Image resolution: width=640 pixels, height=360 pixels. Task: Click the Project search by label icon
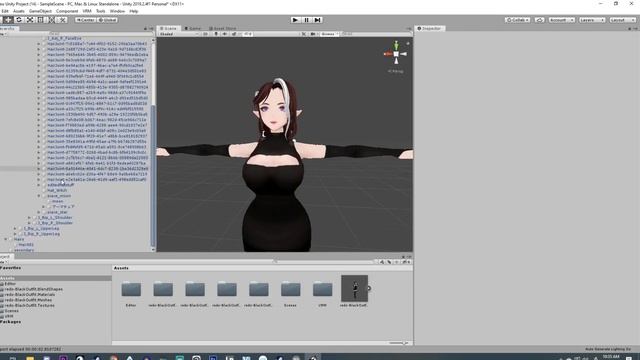pyautogui.click(x=389, y=262)
